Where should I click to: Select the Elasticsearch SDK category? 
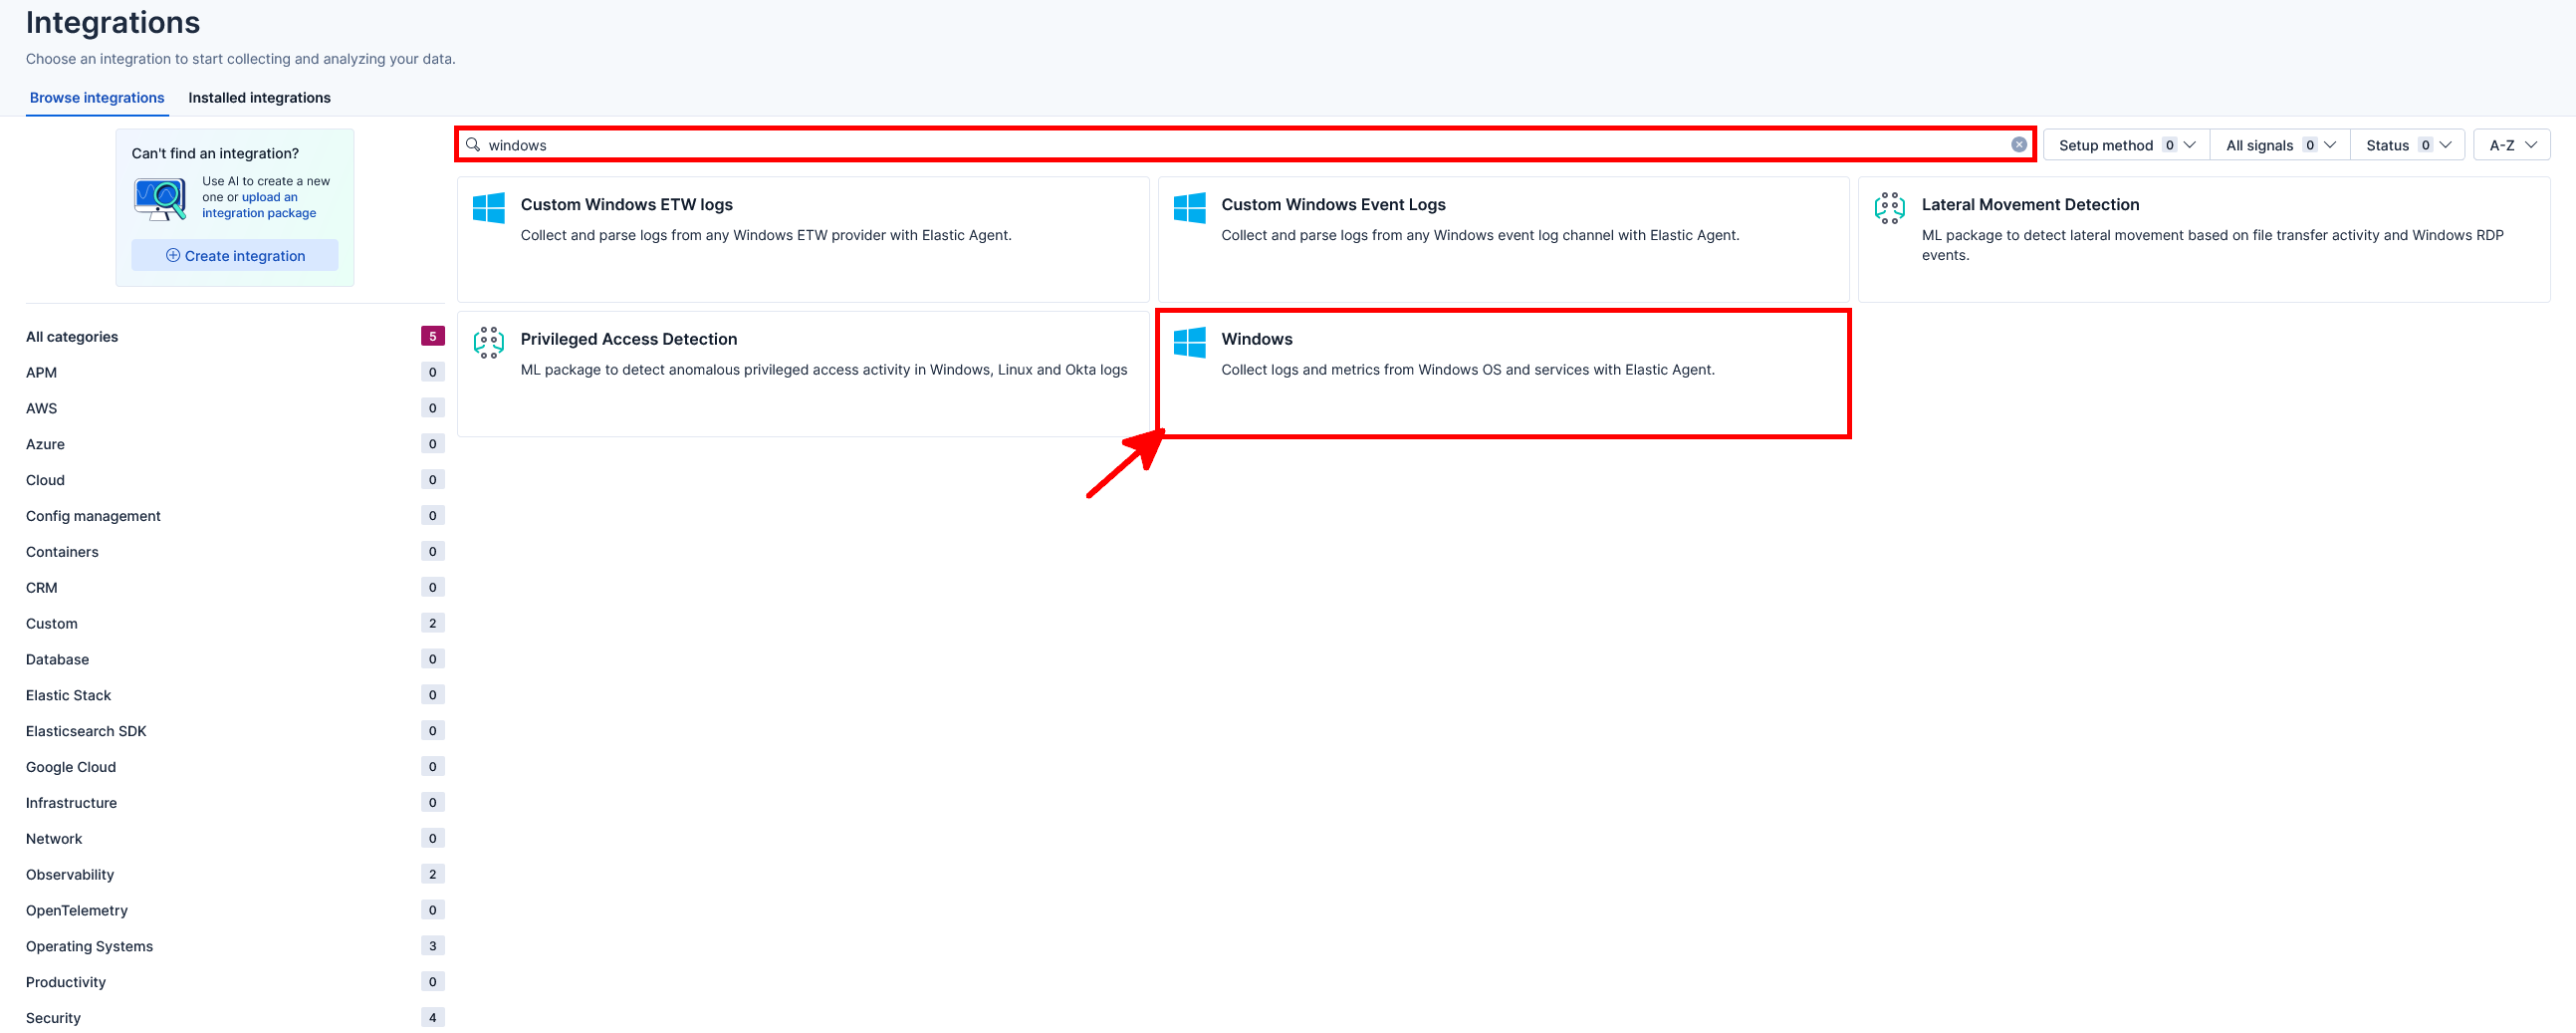tap(235, 731)
